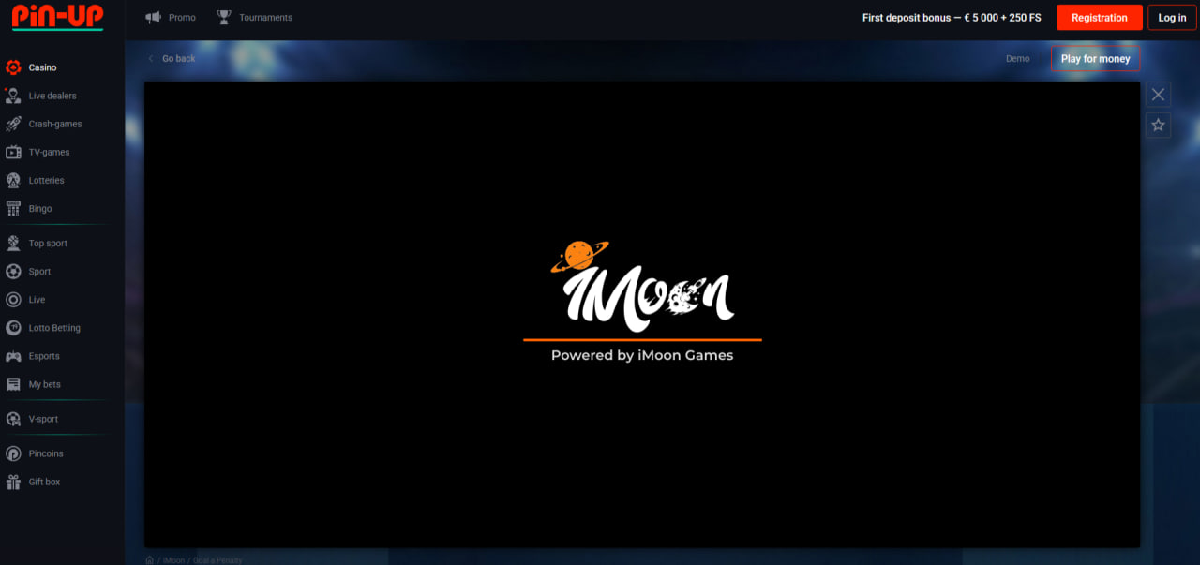Select TV-games in the sidebar
1200x565 pixels.
click(48, 152)
